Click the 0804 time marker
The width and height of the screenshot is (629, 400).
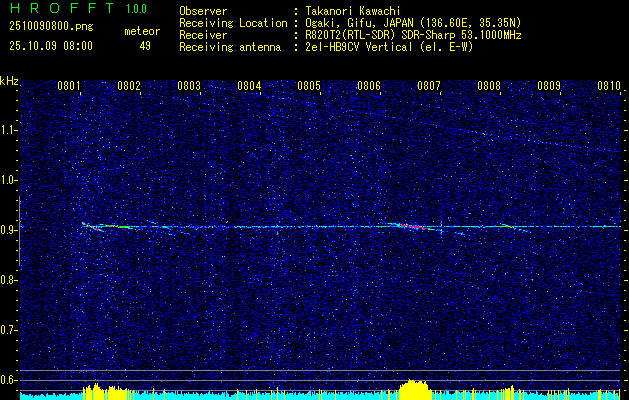(x=249, y=86)
